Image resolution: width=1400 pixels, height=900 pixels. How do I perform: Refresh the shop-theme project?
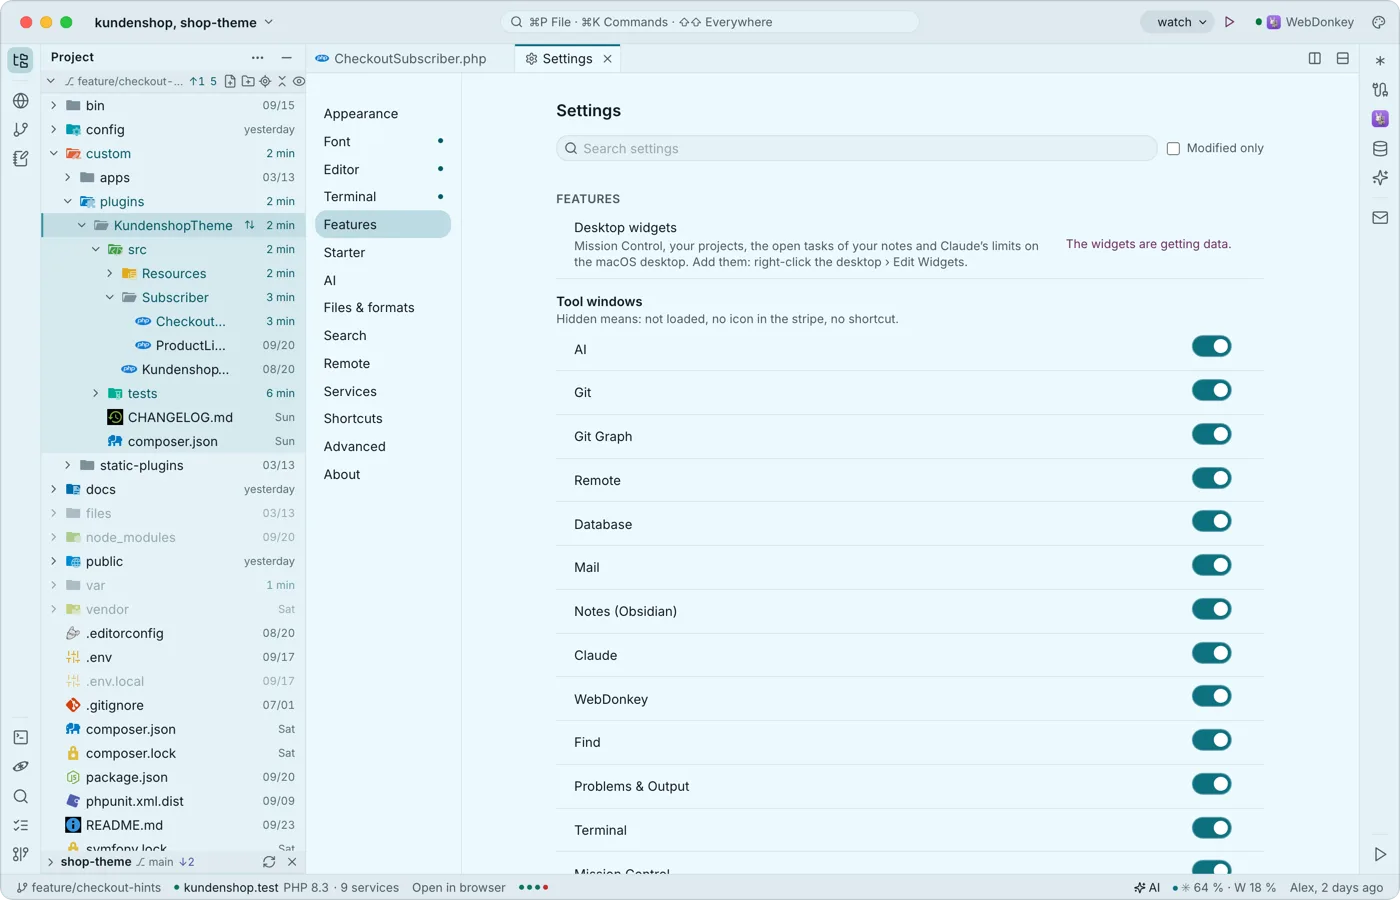[x=269, y=862]
